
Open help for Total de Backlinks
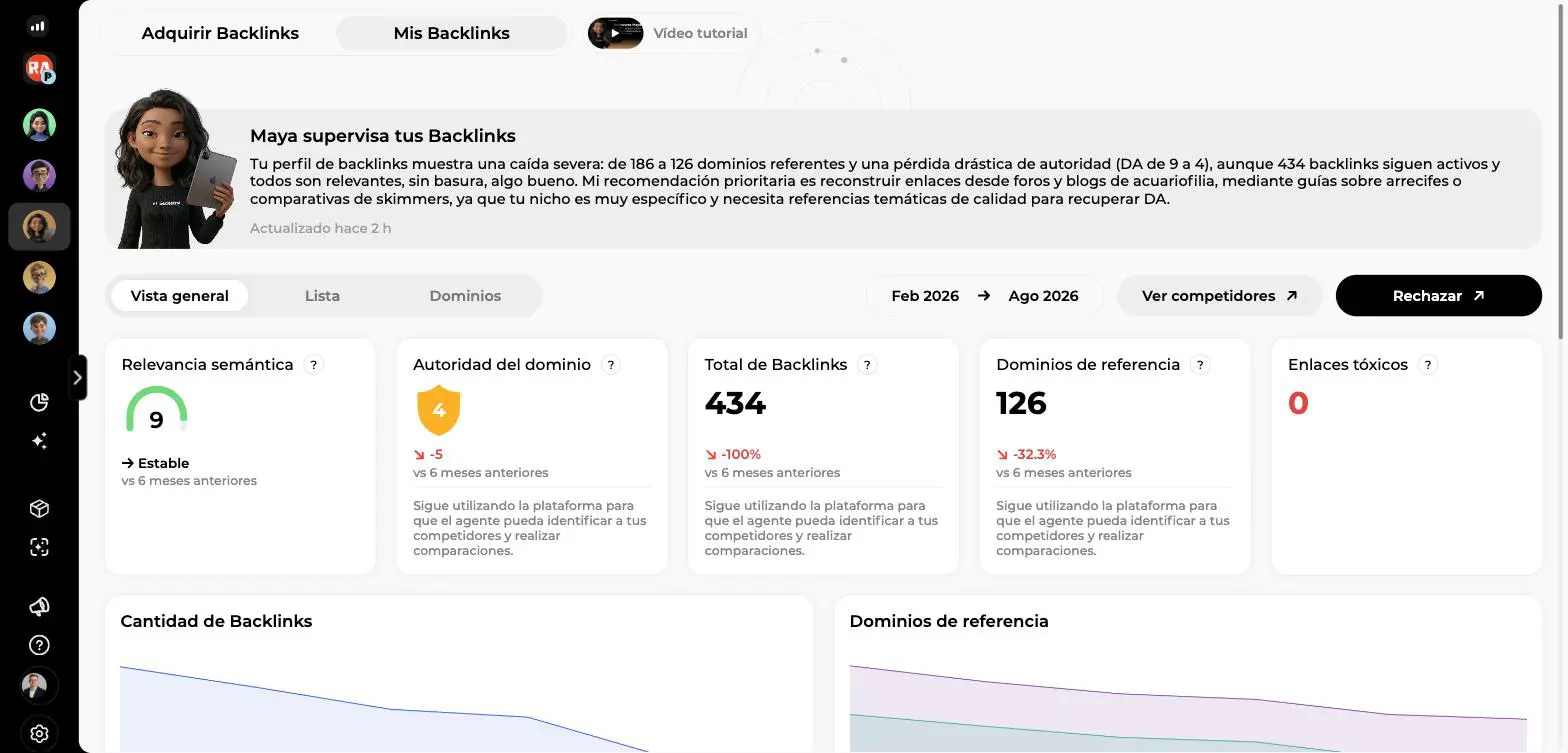tap(868, 365)
